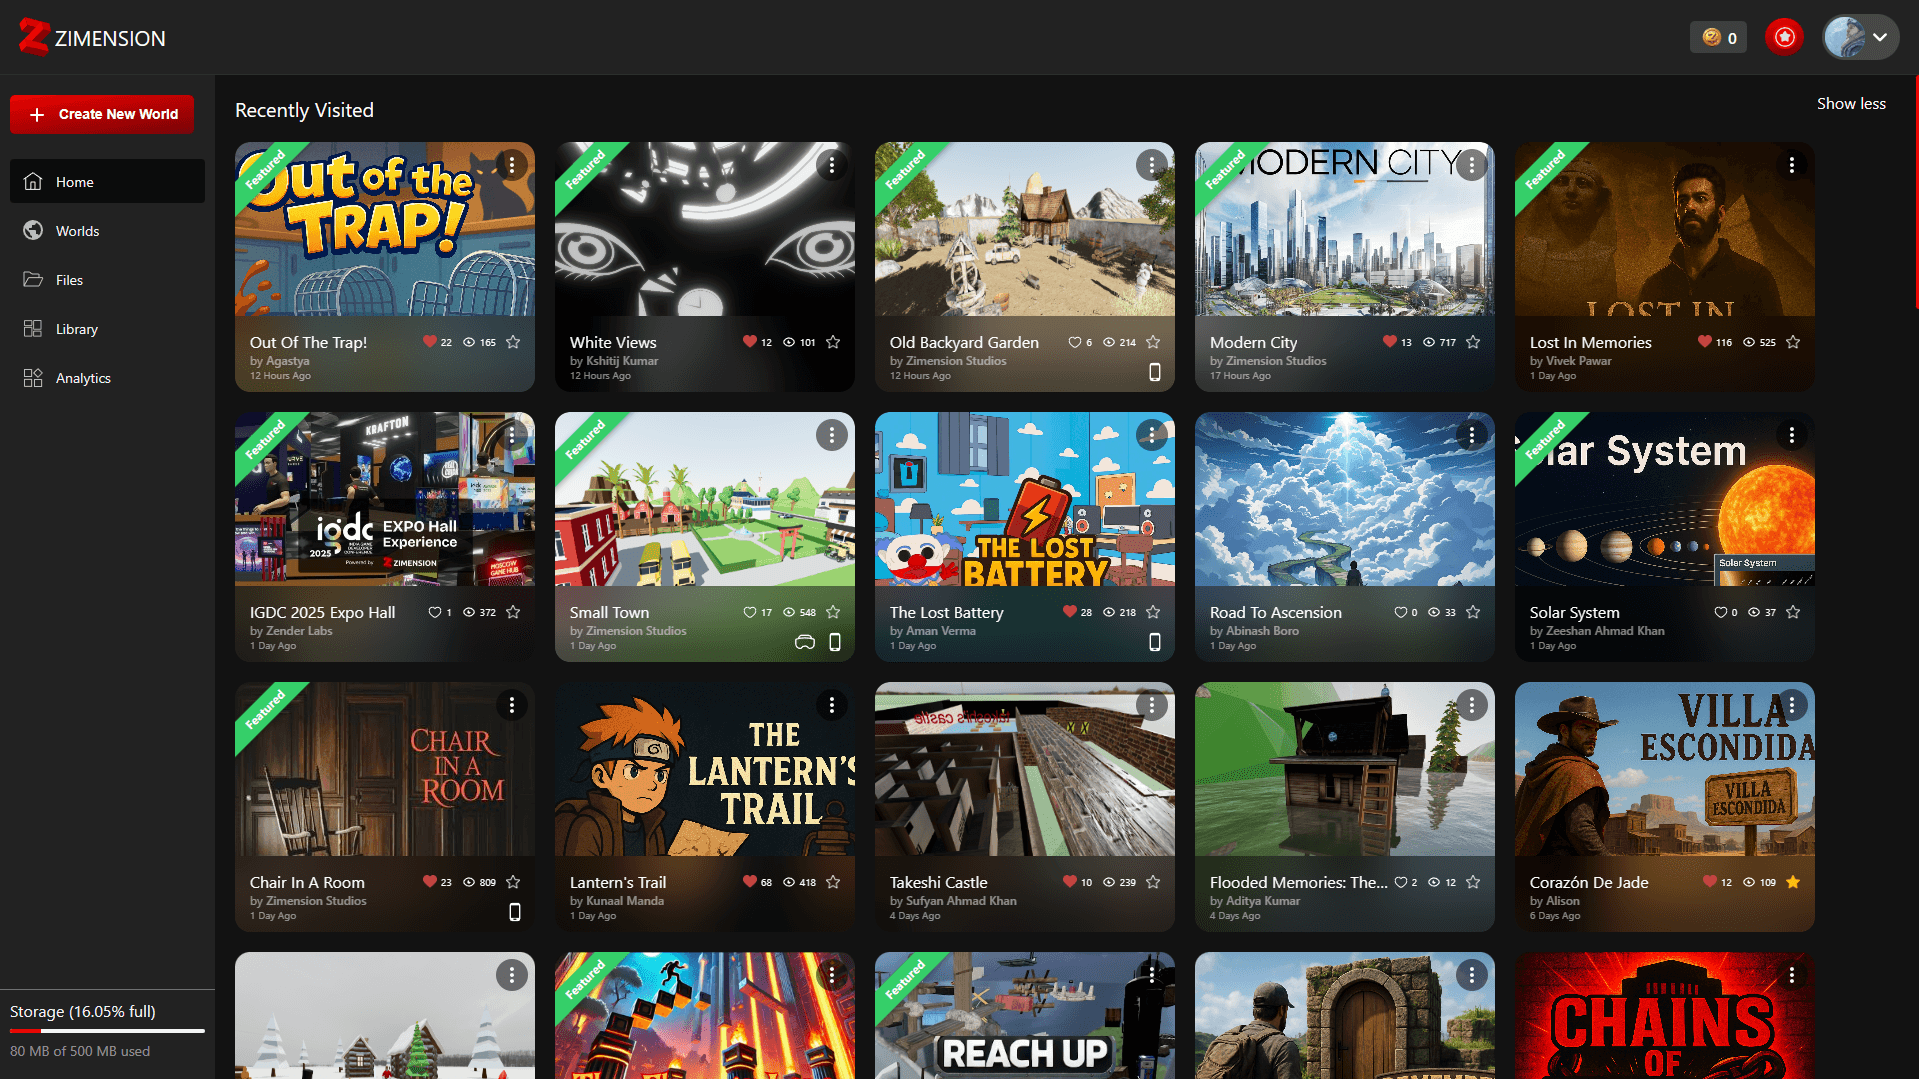The image size is (1919, 1079).
Task: Like Solar System heart icon
Action: click(x=1721, y=612)
